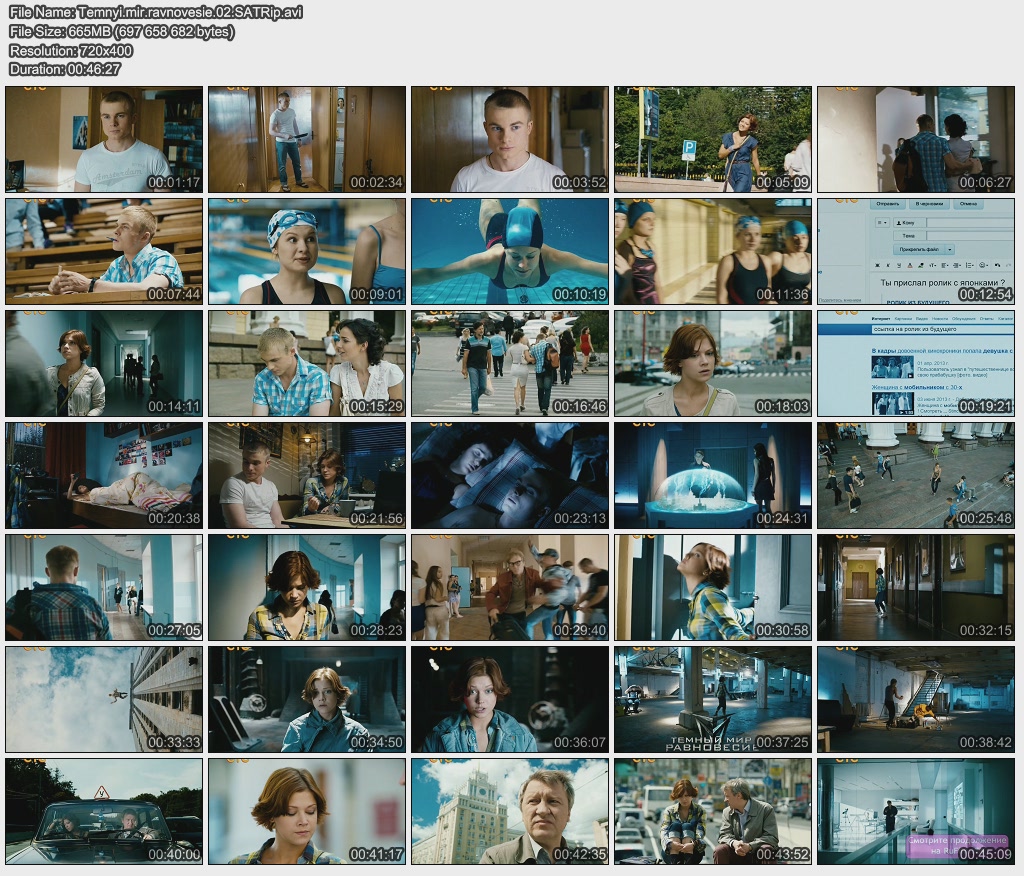The height and width of the screenshot is (876, 1024).
Task: Click 'В черновики' drafts button in email frame
Action: [x=929, y=204]
